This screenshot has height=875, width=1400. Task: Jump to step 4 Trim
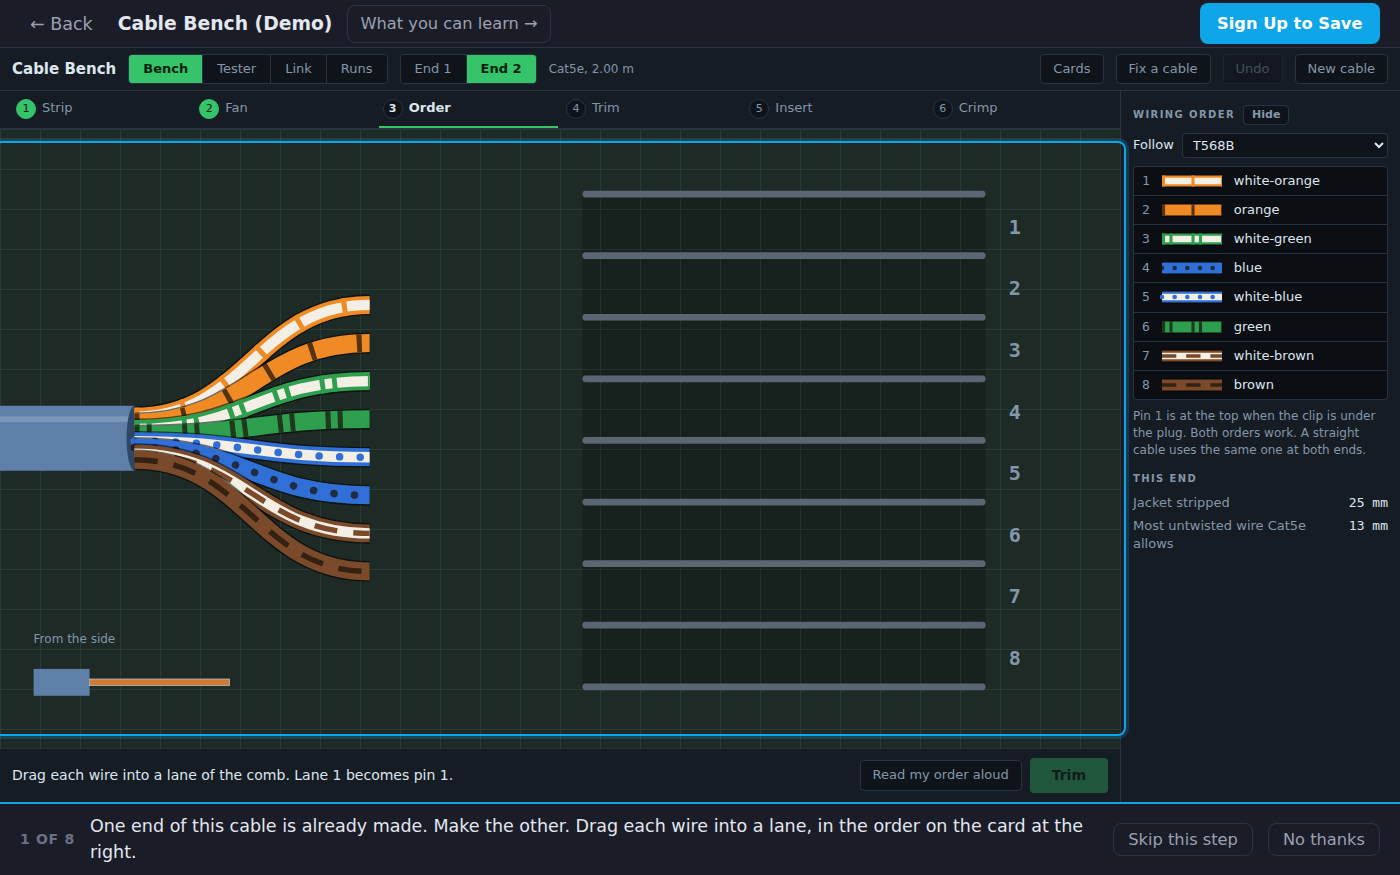tap(594, 108)
